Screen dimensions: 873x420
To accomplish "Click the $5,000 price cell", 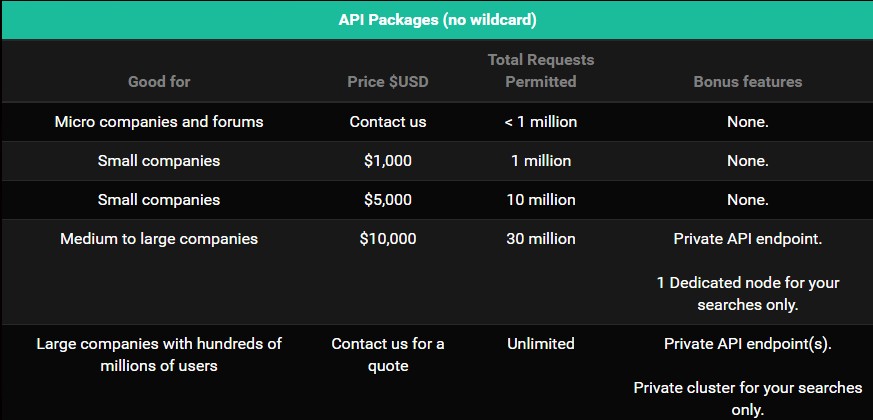I will coord(388,199).
